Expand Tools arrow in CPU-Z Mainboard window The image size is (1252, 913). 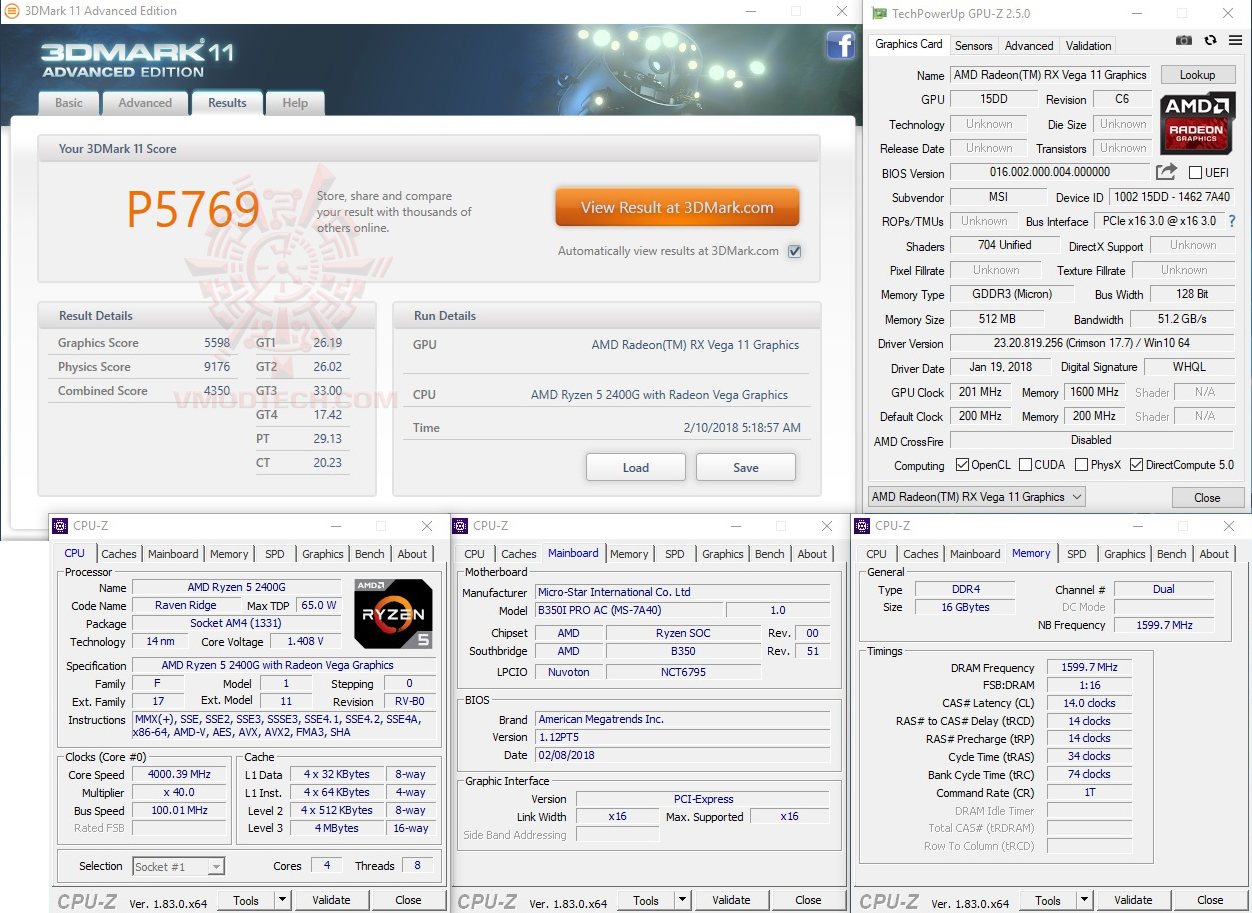683,900
